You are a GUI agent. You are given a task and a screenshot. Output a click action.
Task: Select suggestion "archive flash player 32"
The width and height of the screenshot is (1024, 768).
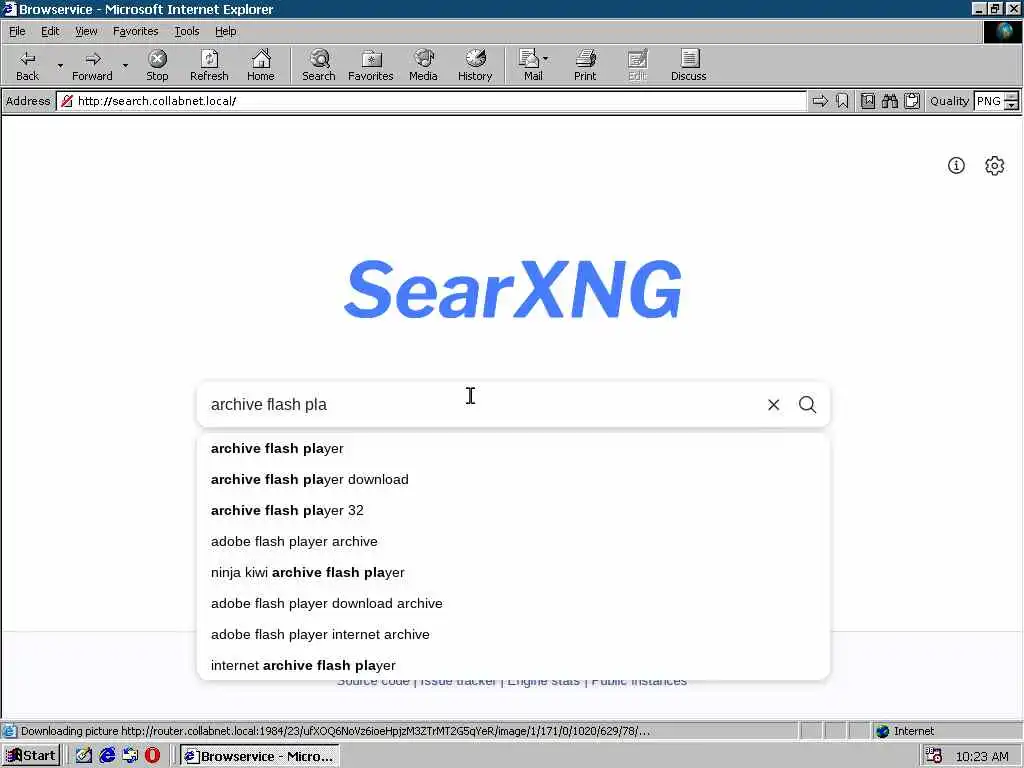pyautogui.click(x=513, y=511)
